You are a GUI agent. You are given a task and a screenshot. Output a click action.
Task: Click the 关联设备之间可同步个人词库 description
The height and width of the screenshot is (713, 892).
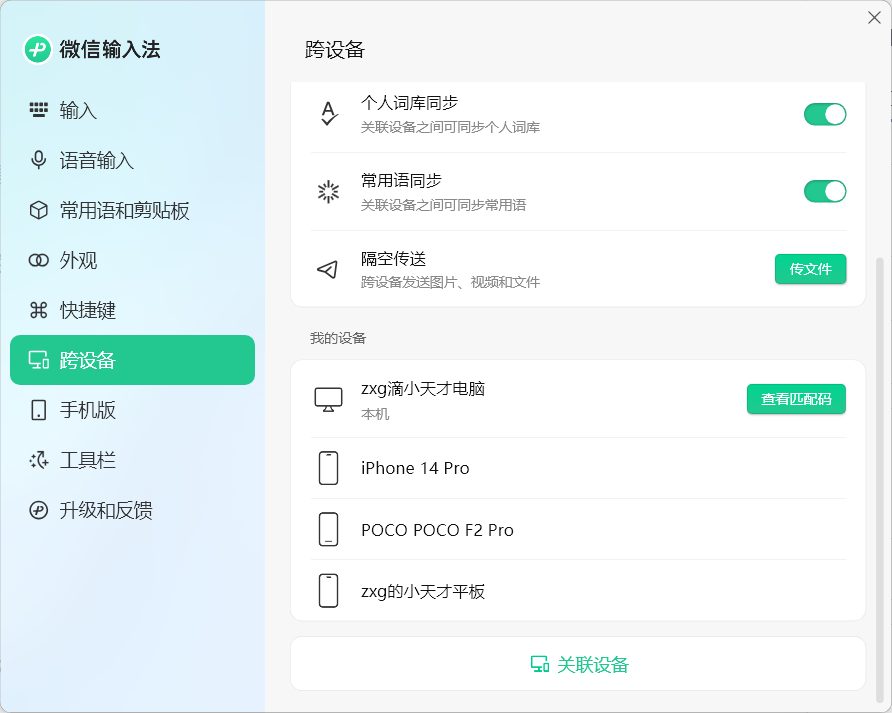pyautogui.click(x=451, y=127)
